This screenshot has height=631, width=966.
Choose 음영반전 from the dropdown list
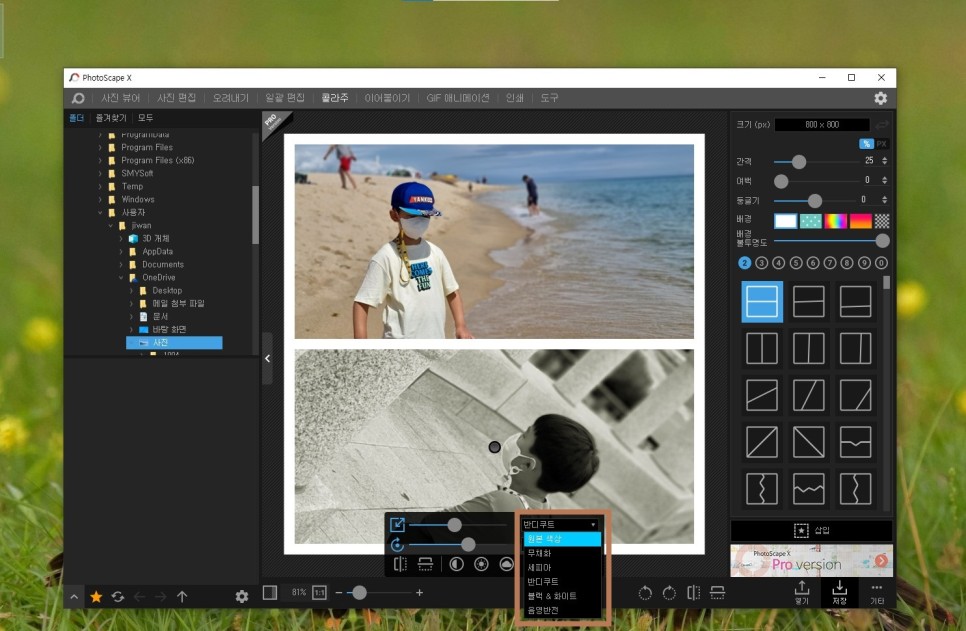click(562, 610)
